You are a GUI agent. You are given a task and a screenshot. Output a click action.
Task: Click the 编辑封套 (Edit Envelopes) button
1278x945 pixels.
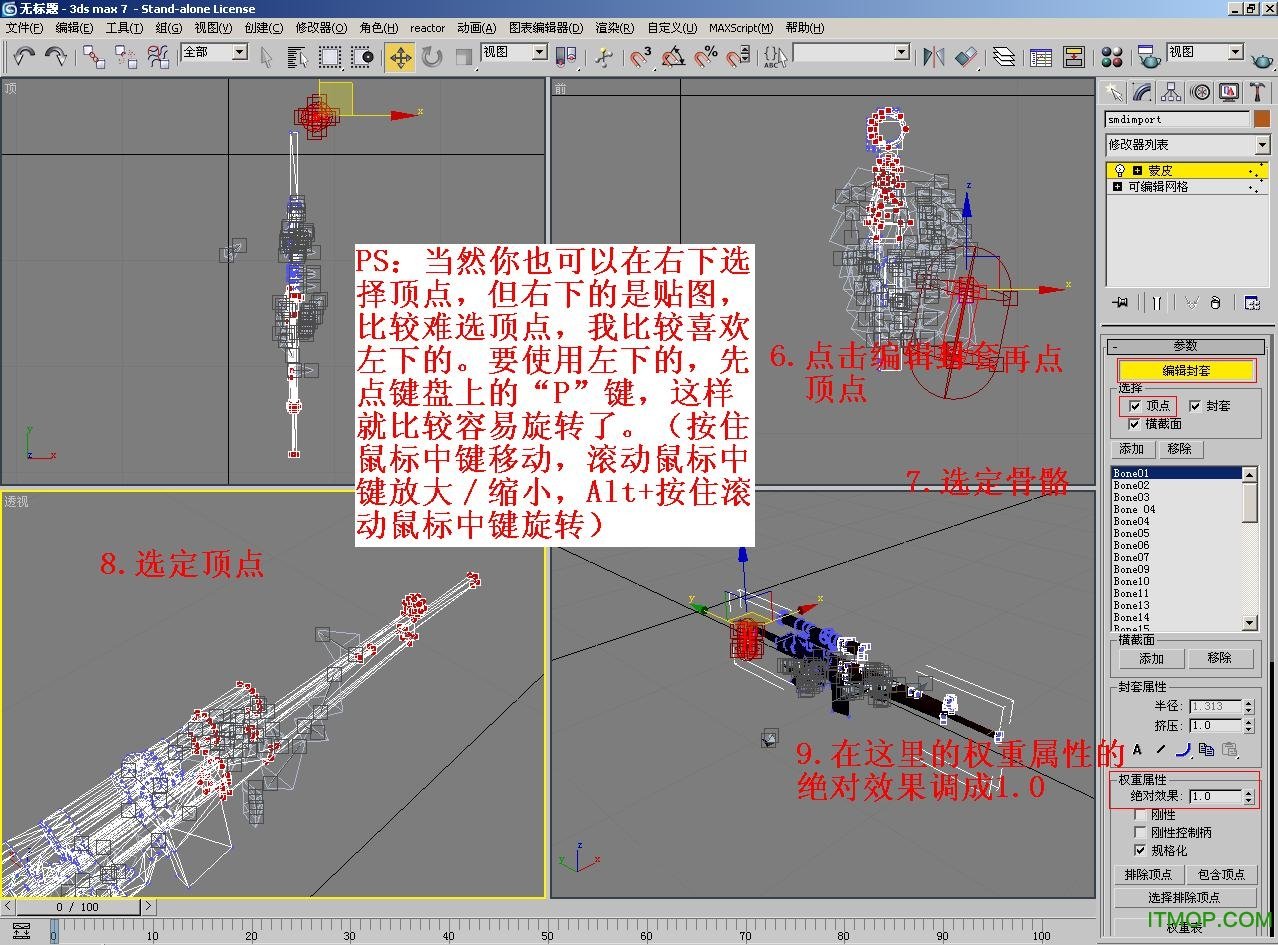pyautogui.click(x=1186, y=371)
